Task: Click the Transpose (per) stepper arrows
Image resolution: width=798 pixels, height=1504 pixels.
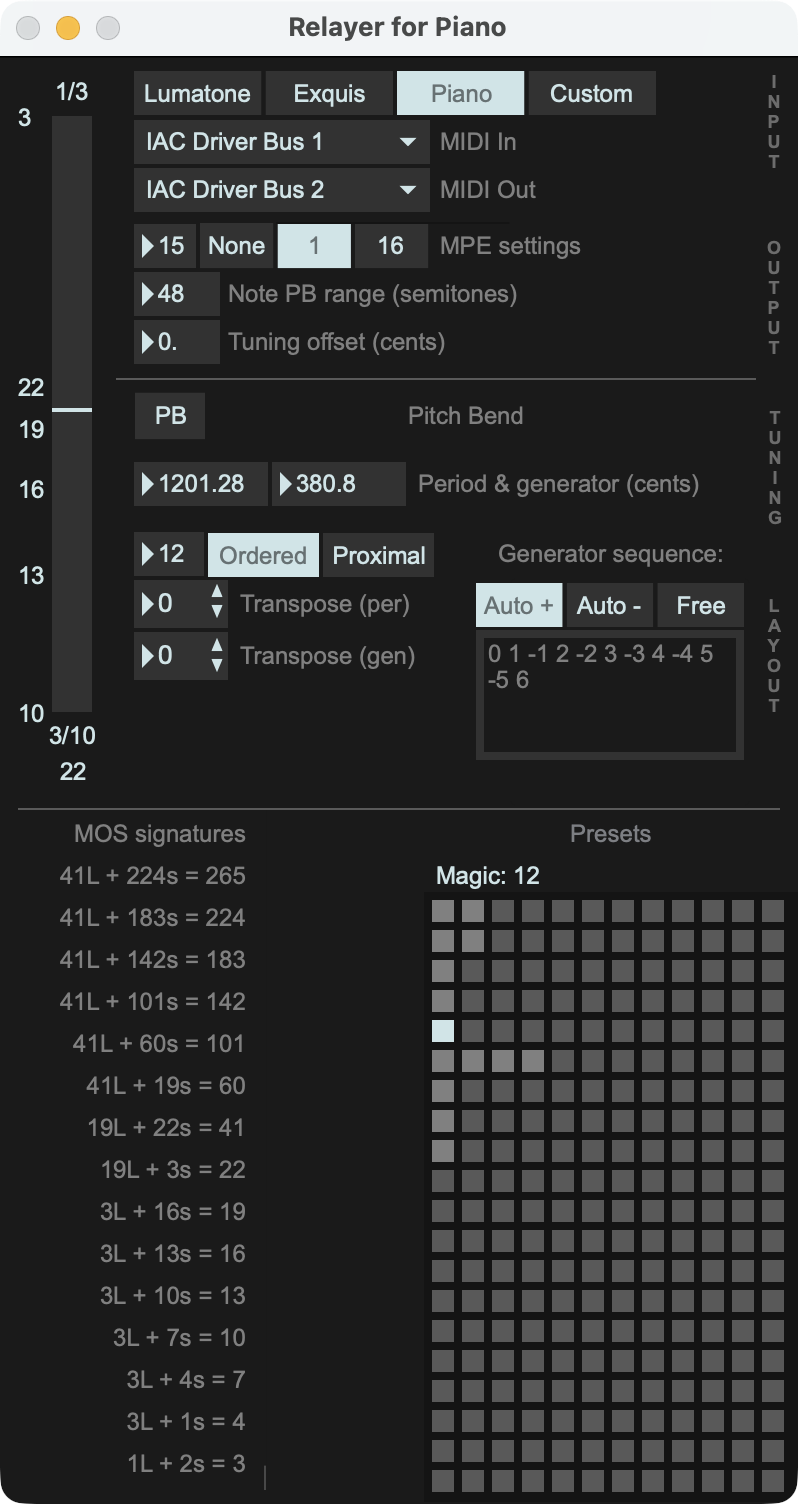Action: pyautogui.click(x=217, y=604)
